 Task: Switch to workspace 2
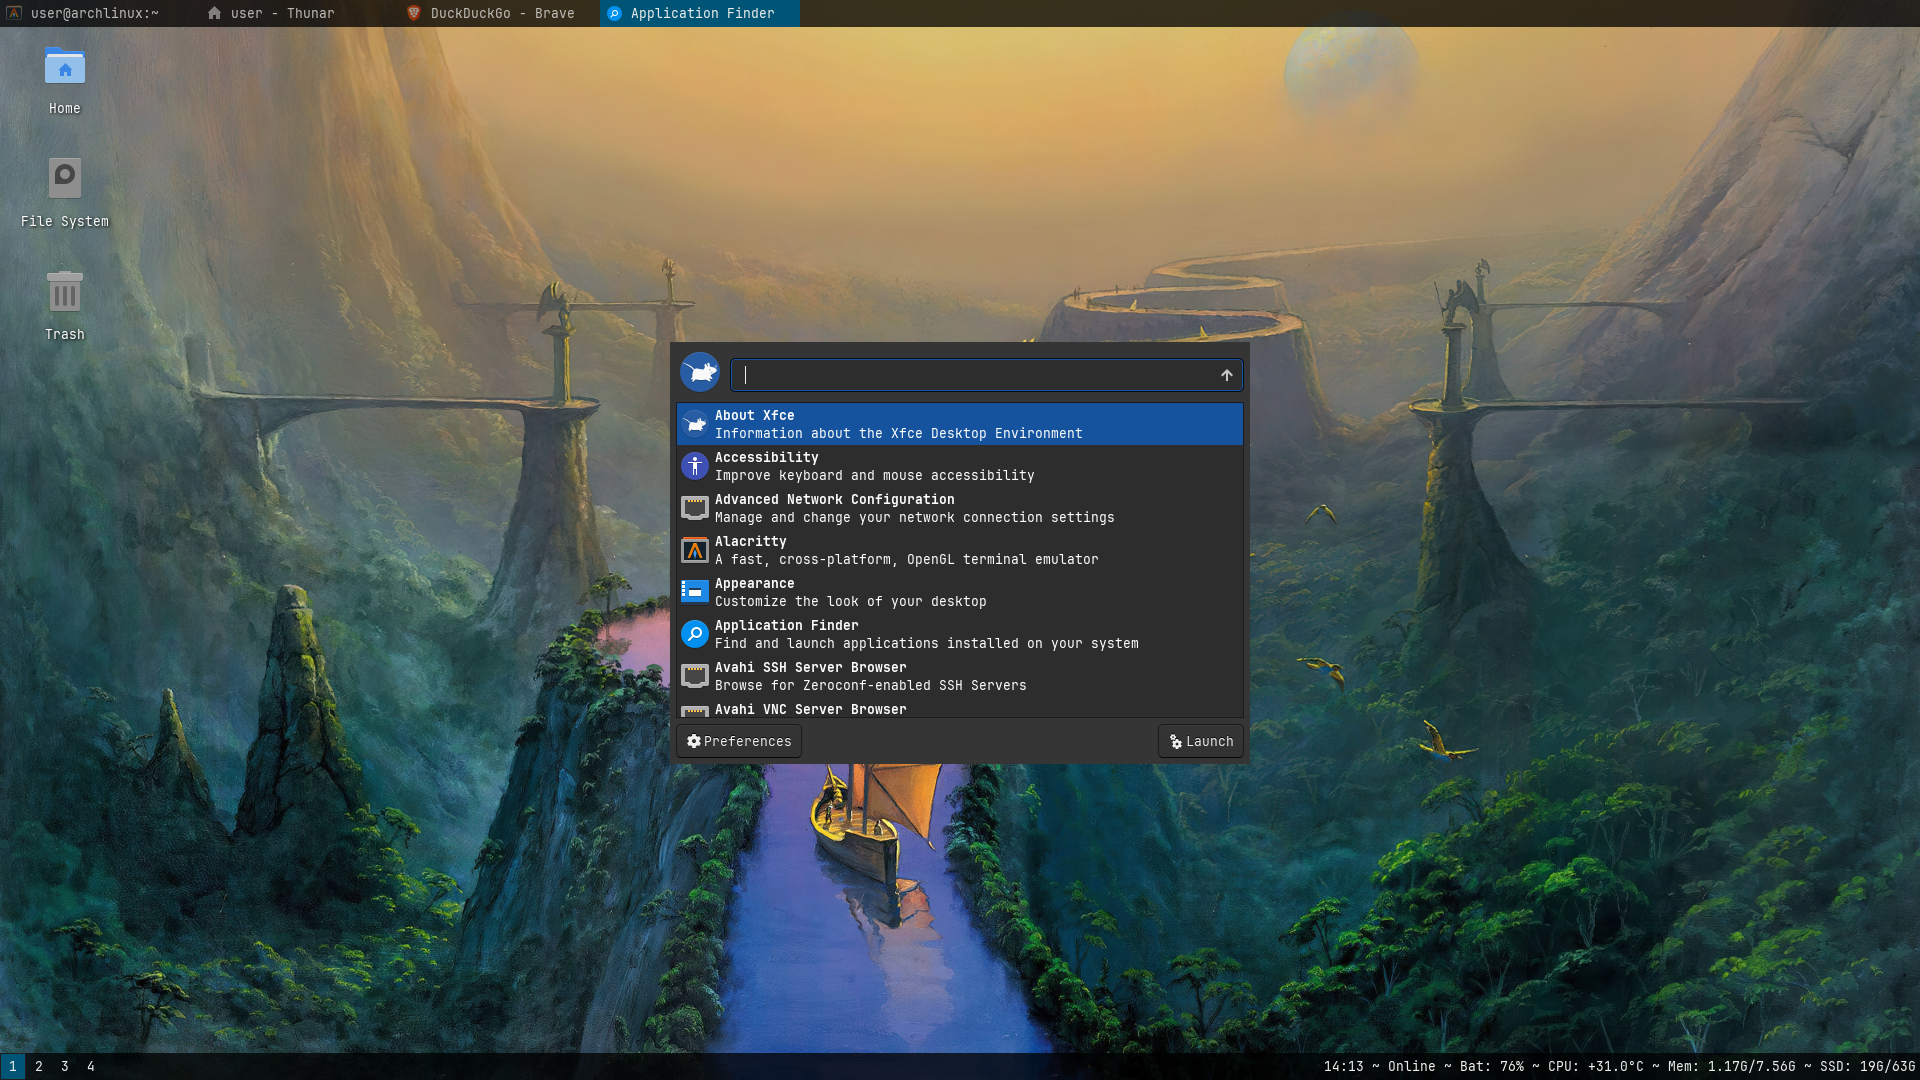tap(39, 1066)
